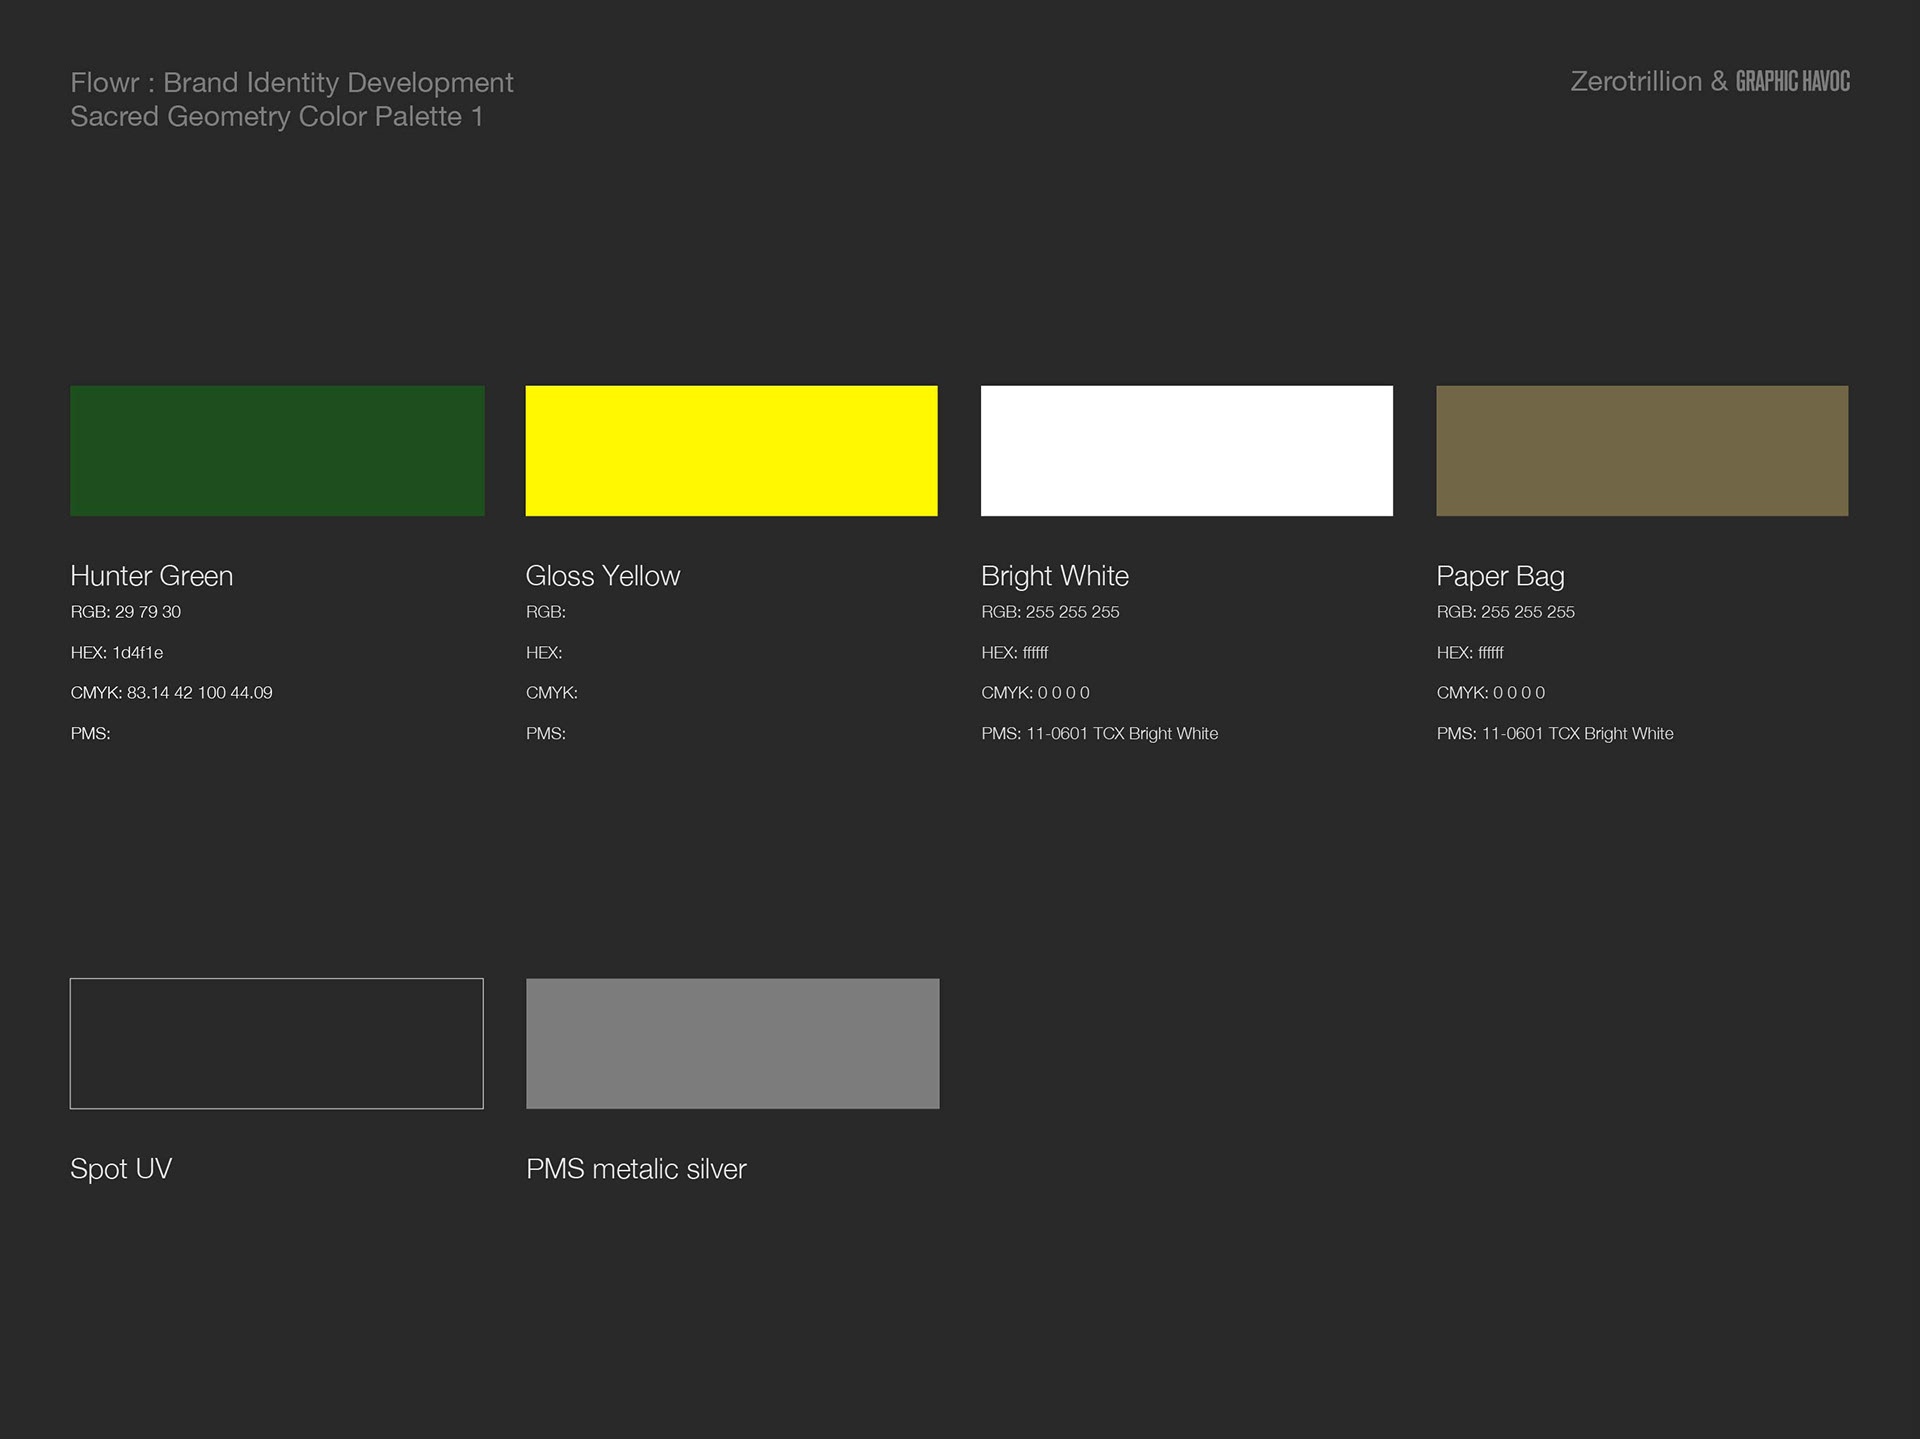Click the Hunter Green color swatch
The image size is (1920, 1439).
[x=277, y=450]
